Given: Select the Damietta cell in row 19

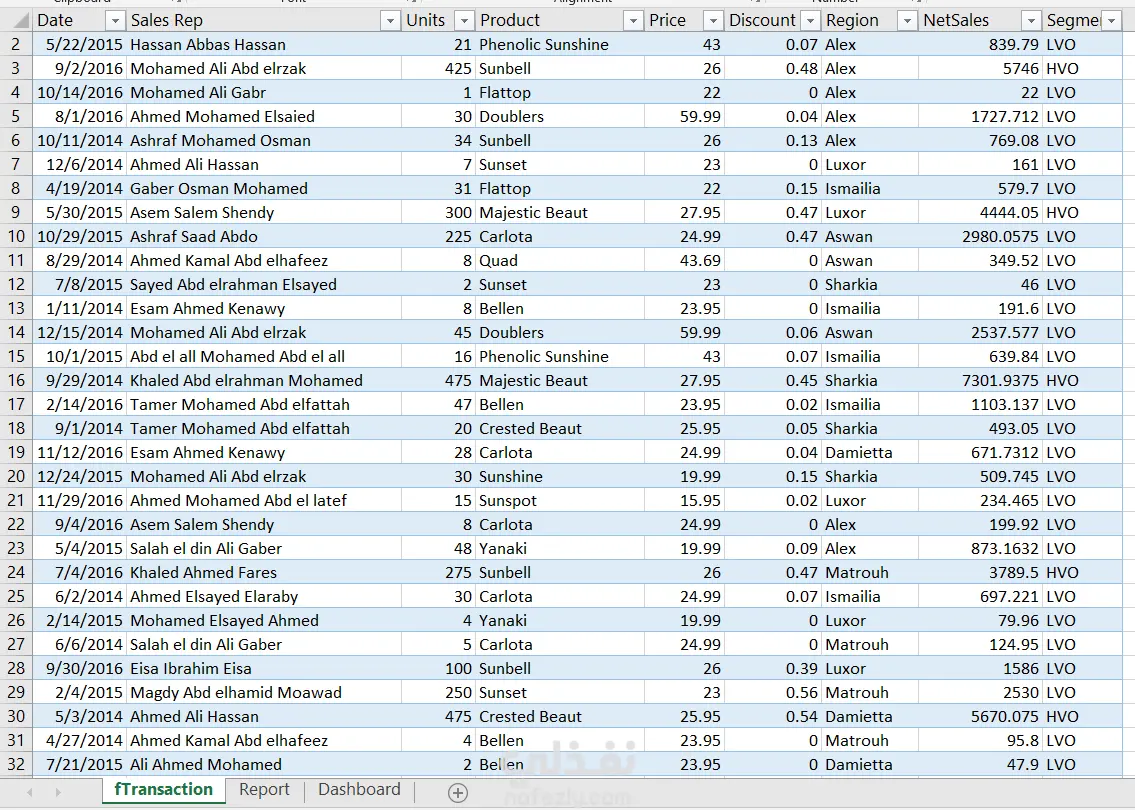Looking at the screenshot, I should click(x=870, y=452).
